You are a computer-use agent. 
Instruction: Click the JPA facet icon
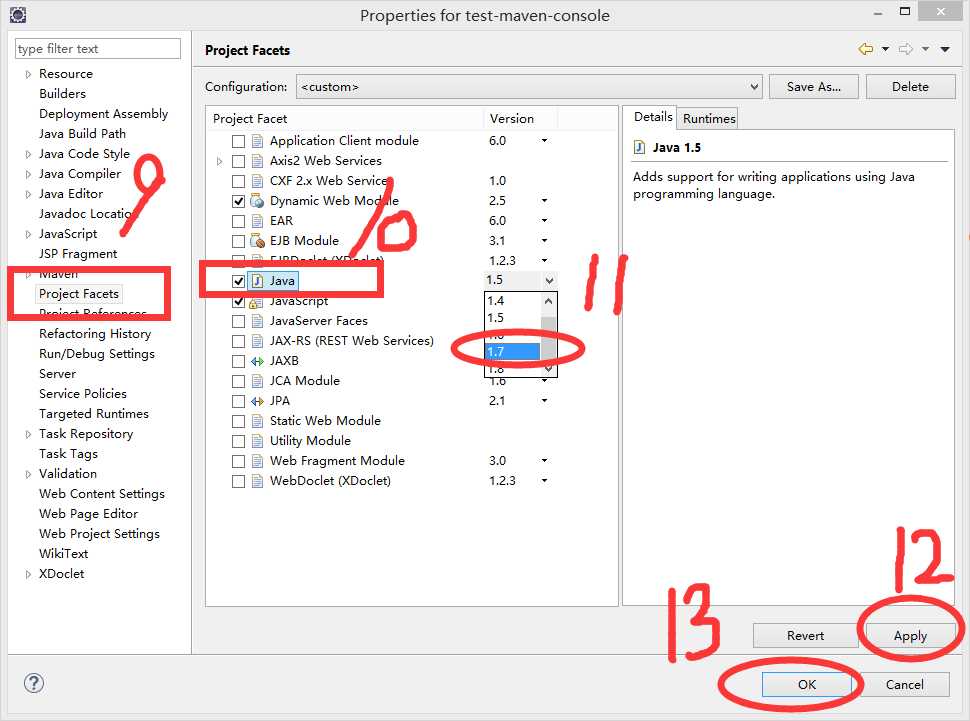coord(257,401)
